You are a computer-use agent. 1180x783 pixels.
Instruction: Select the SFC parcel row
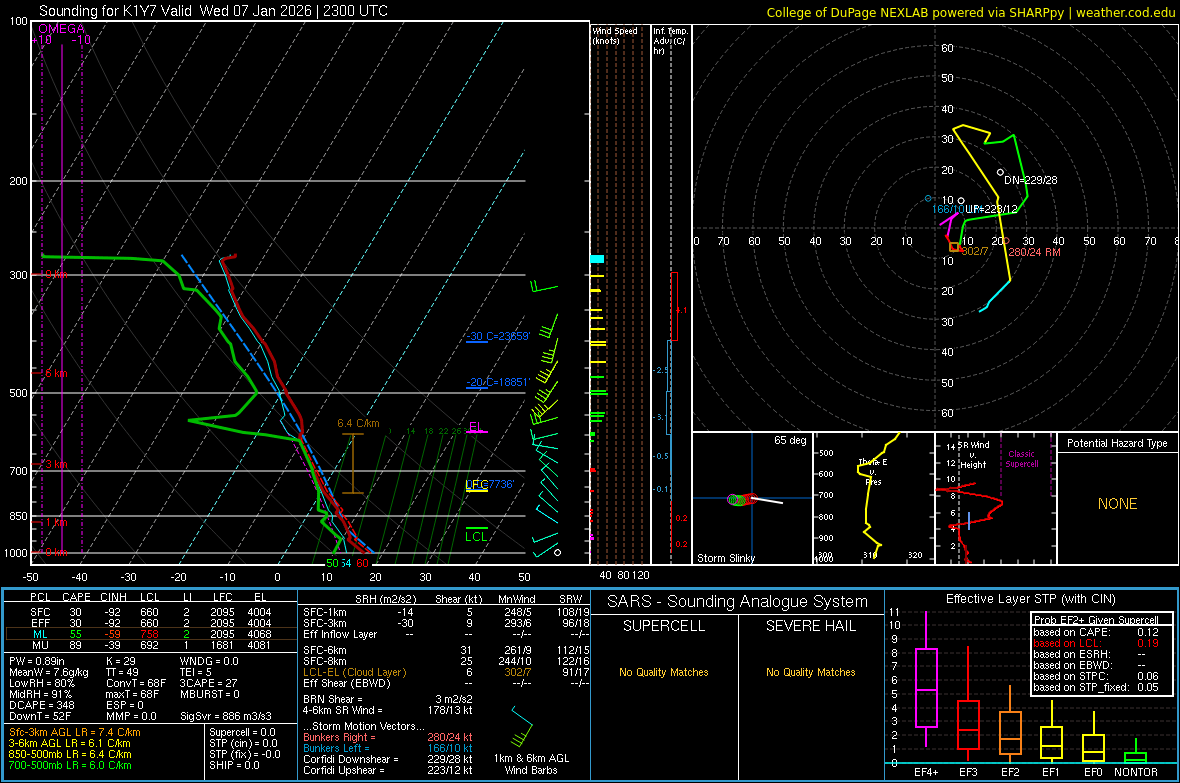coord(151,612)
